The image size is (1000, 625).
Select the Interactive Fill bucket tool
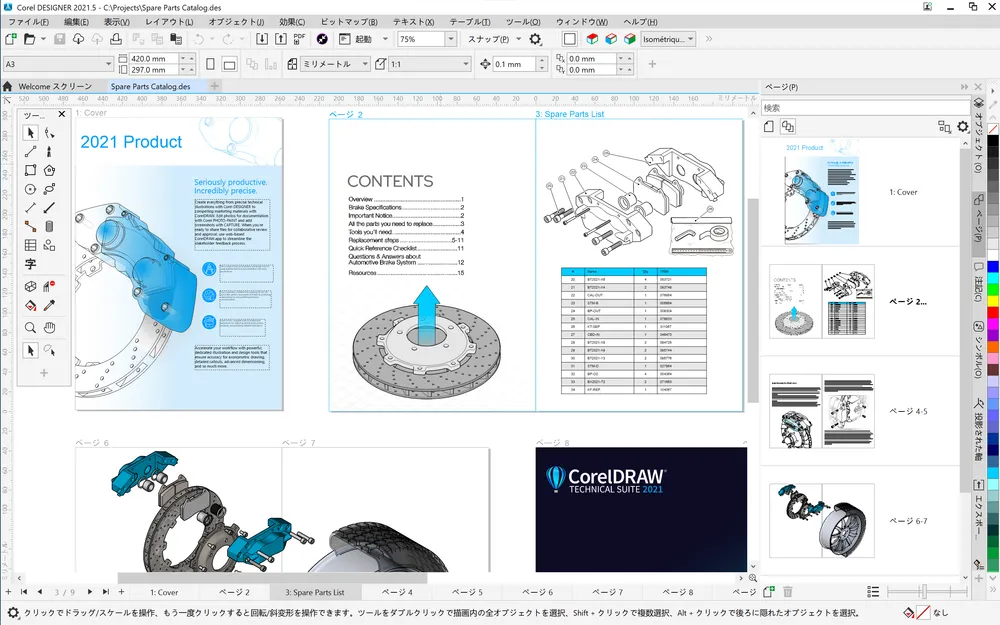pos(30,305)
